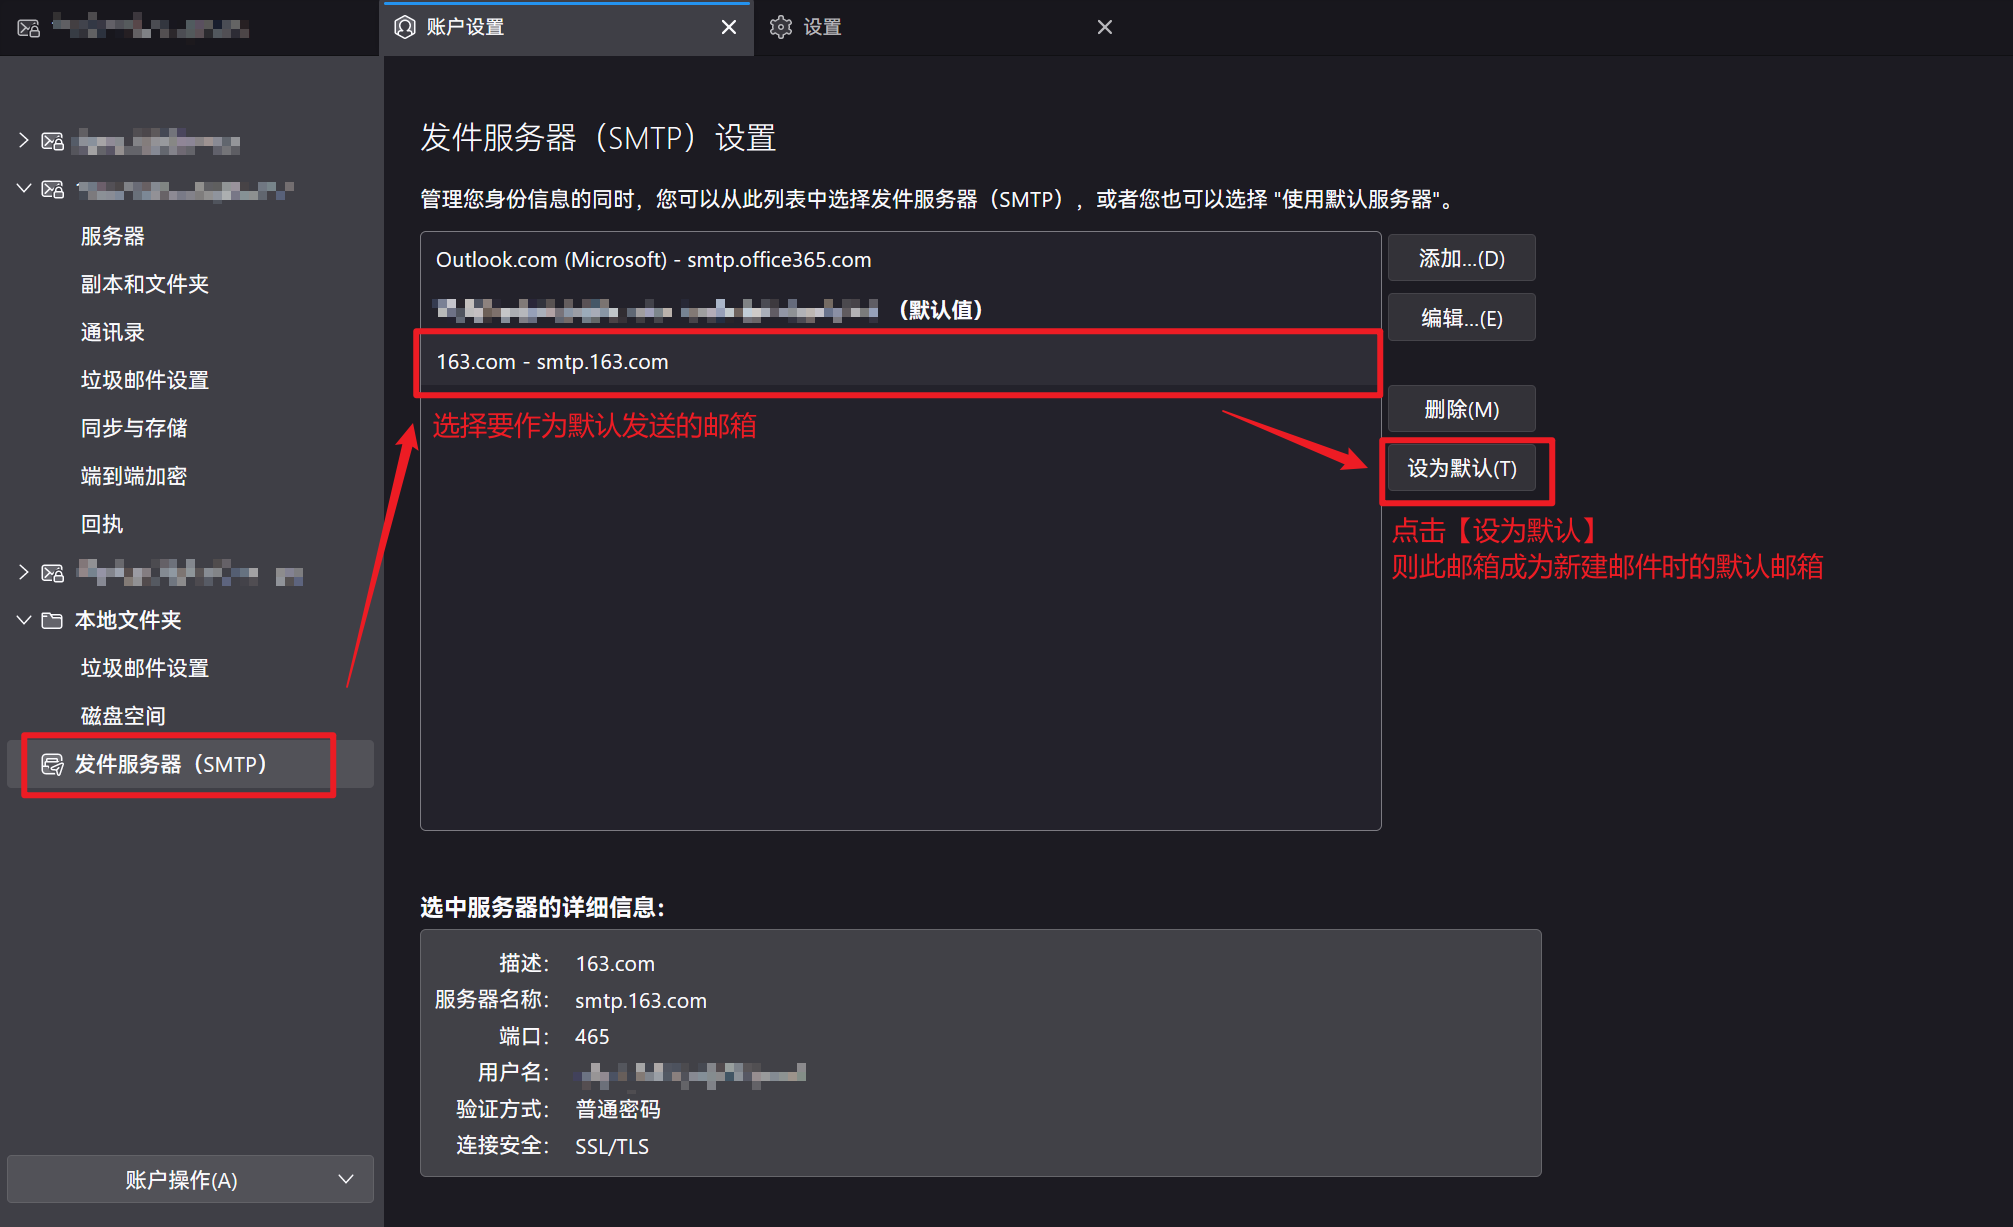
Task: Click the 添加...(D) button
Action: [x=1461, y=259]
